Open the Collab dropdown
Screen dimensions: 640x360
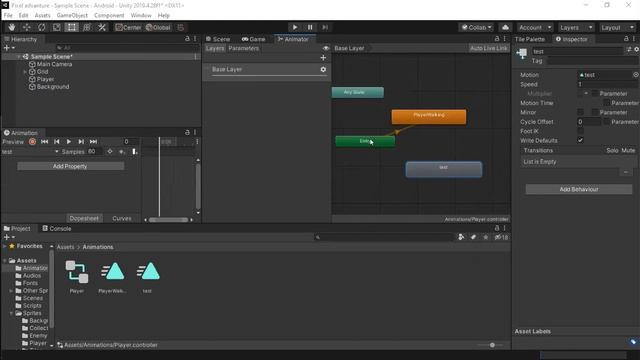pos(476,27)
